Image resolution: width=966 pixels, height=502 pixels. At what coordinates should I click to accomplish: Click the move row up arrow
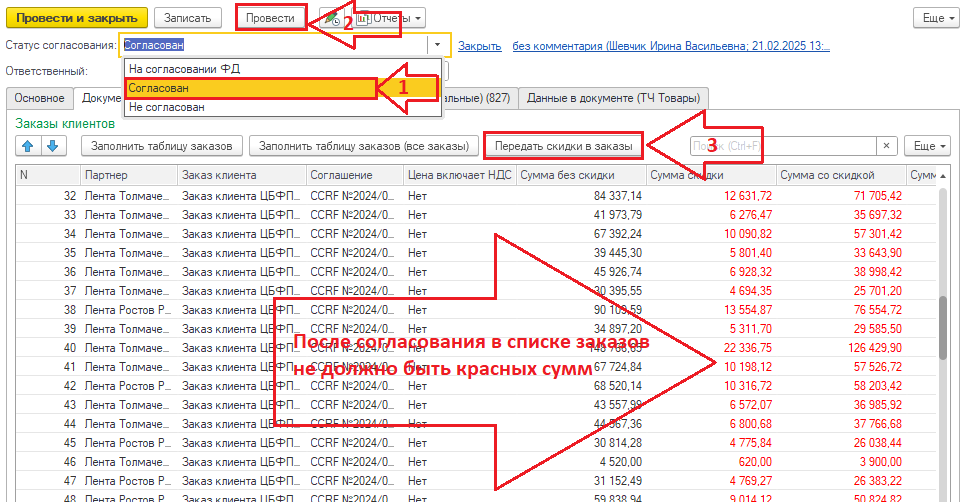pyautogui.click(x=27, y=146)
